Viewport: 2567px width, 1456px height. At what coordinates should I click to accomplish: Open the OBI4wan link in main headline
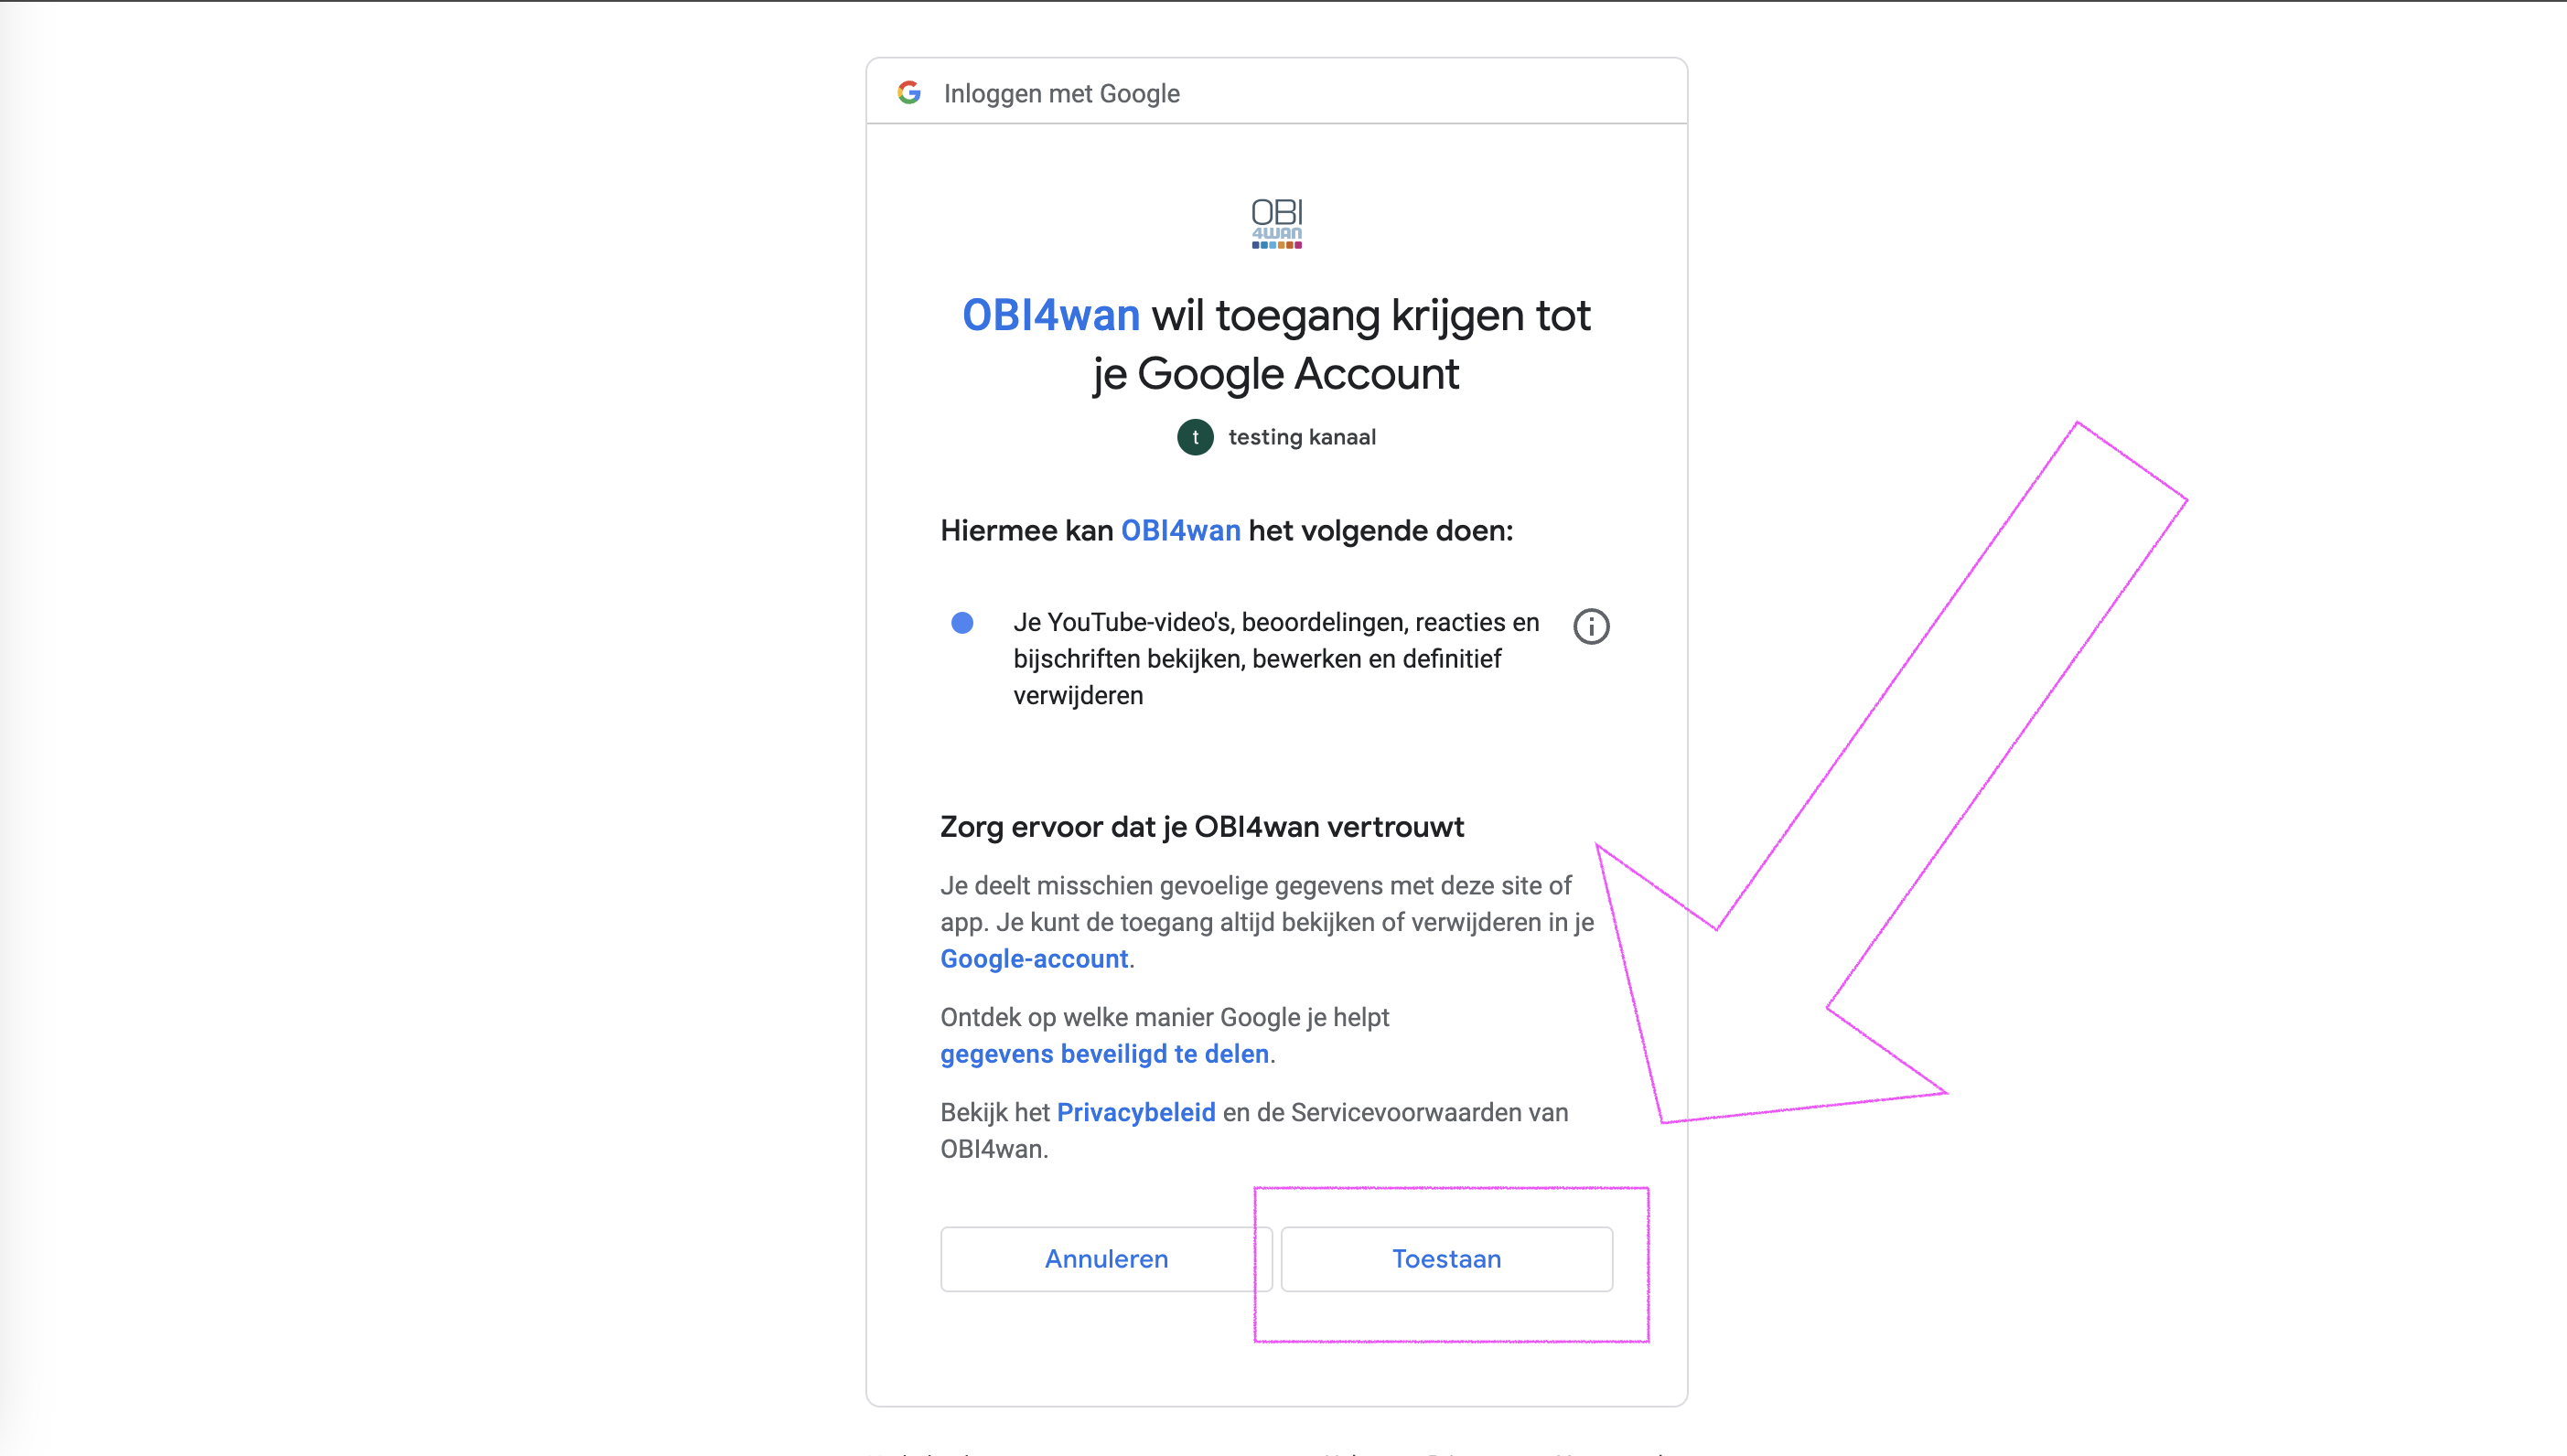tap(1051, 315)
